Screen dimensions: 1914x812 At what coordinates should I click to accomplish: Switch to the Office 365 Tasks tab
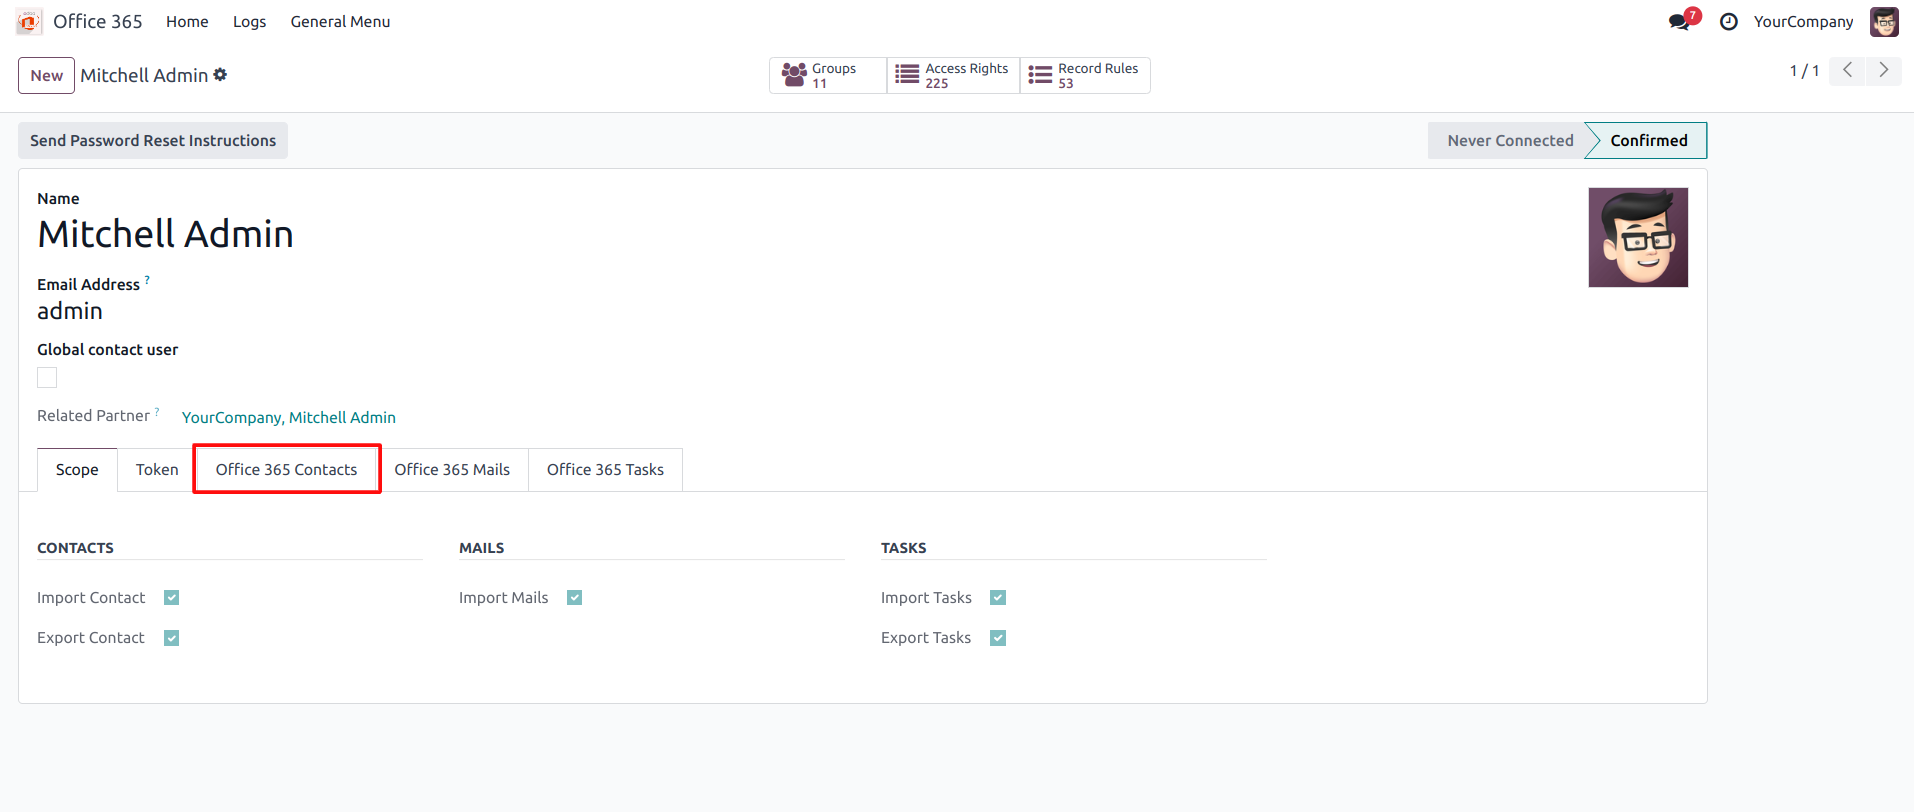pos(605,470)
